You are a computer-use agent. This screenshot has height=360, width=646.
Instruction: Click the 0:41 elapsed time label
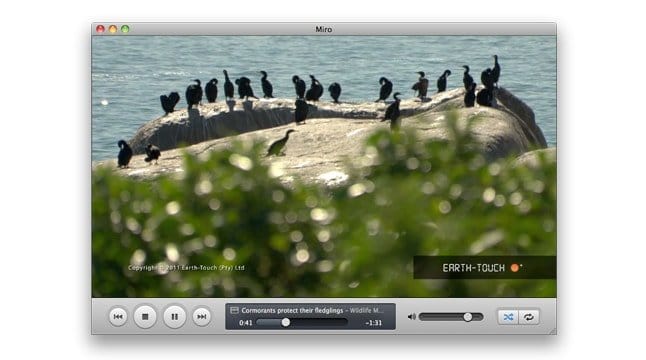[x=246, y=323]
